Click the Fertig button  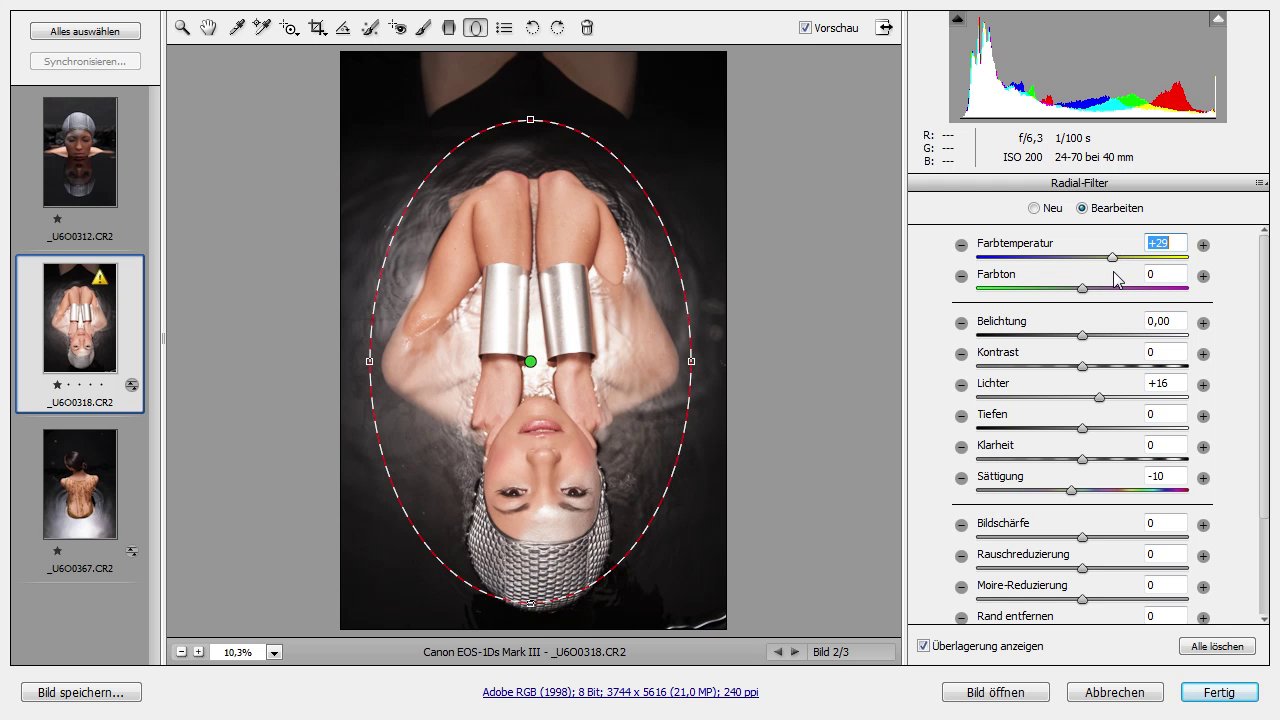[1219, 692]
